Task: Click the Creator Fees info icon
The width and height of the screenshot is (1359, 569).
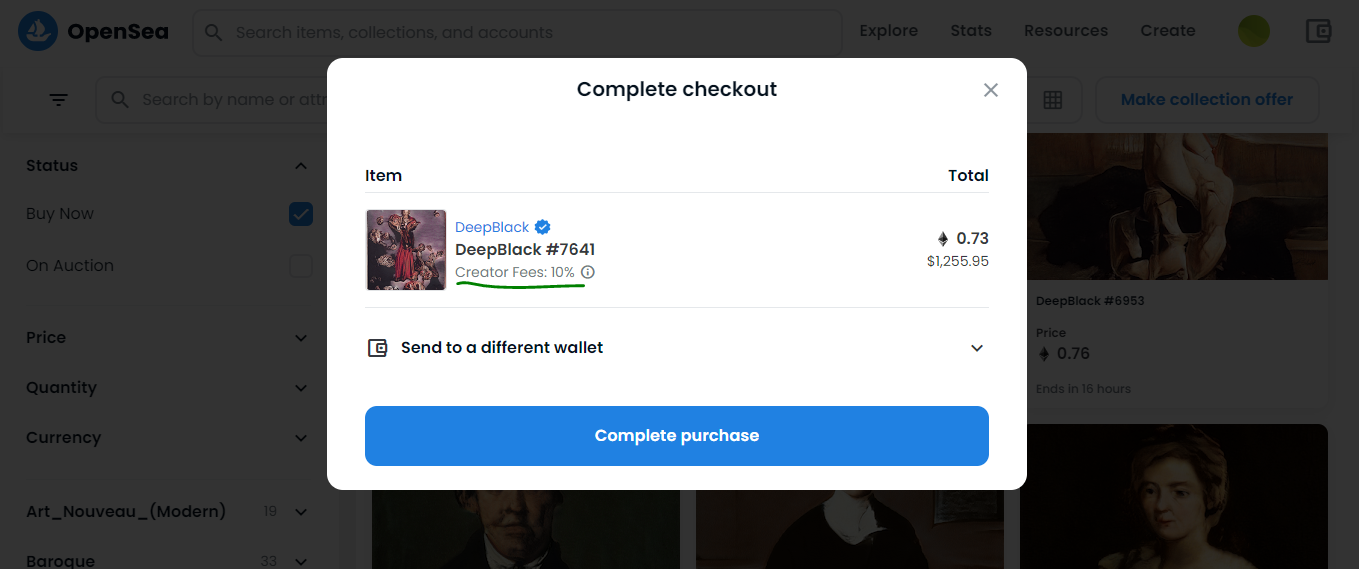Action: (x=588, y=272)
